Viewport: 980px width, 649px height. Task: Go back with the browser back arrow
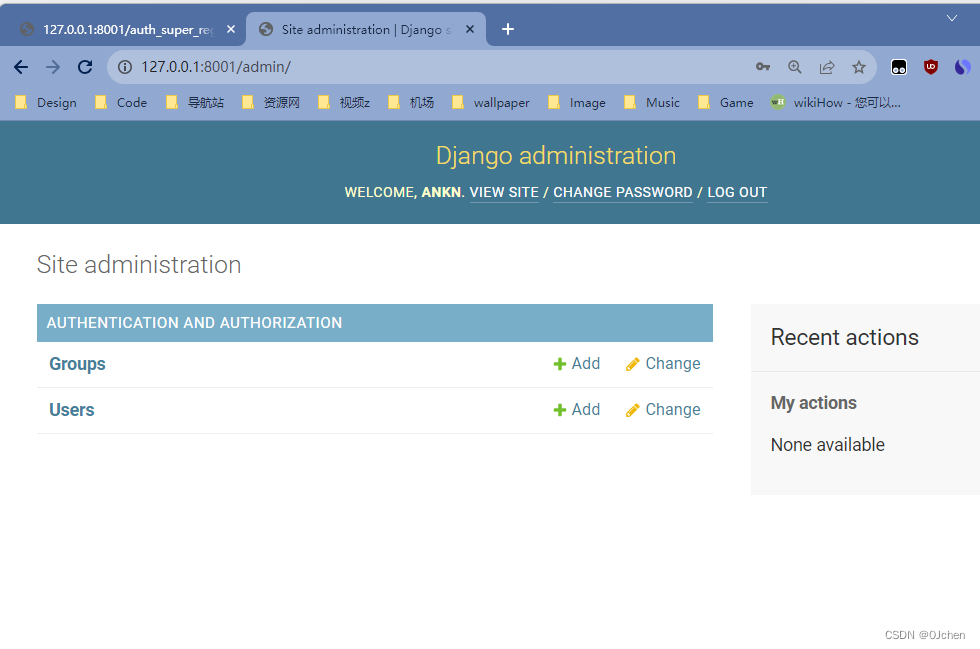[x=21, y=67]
